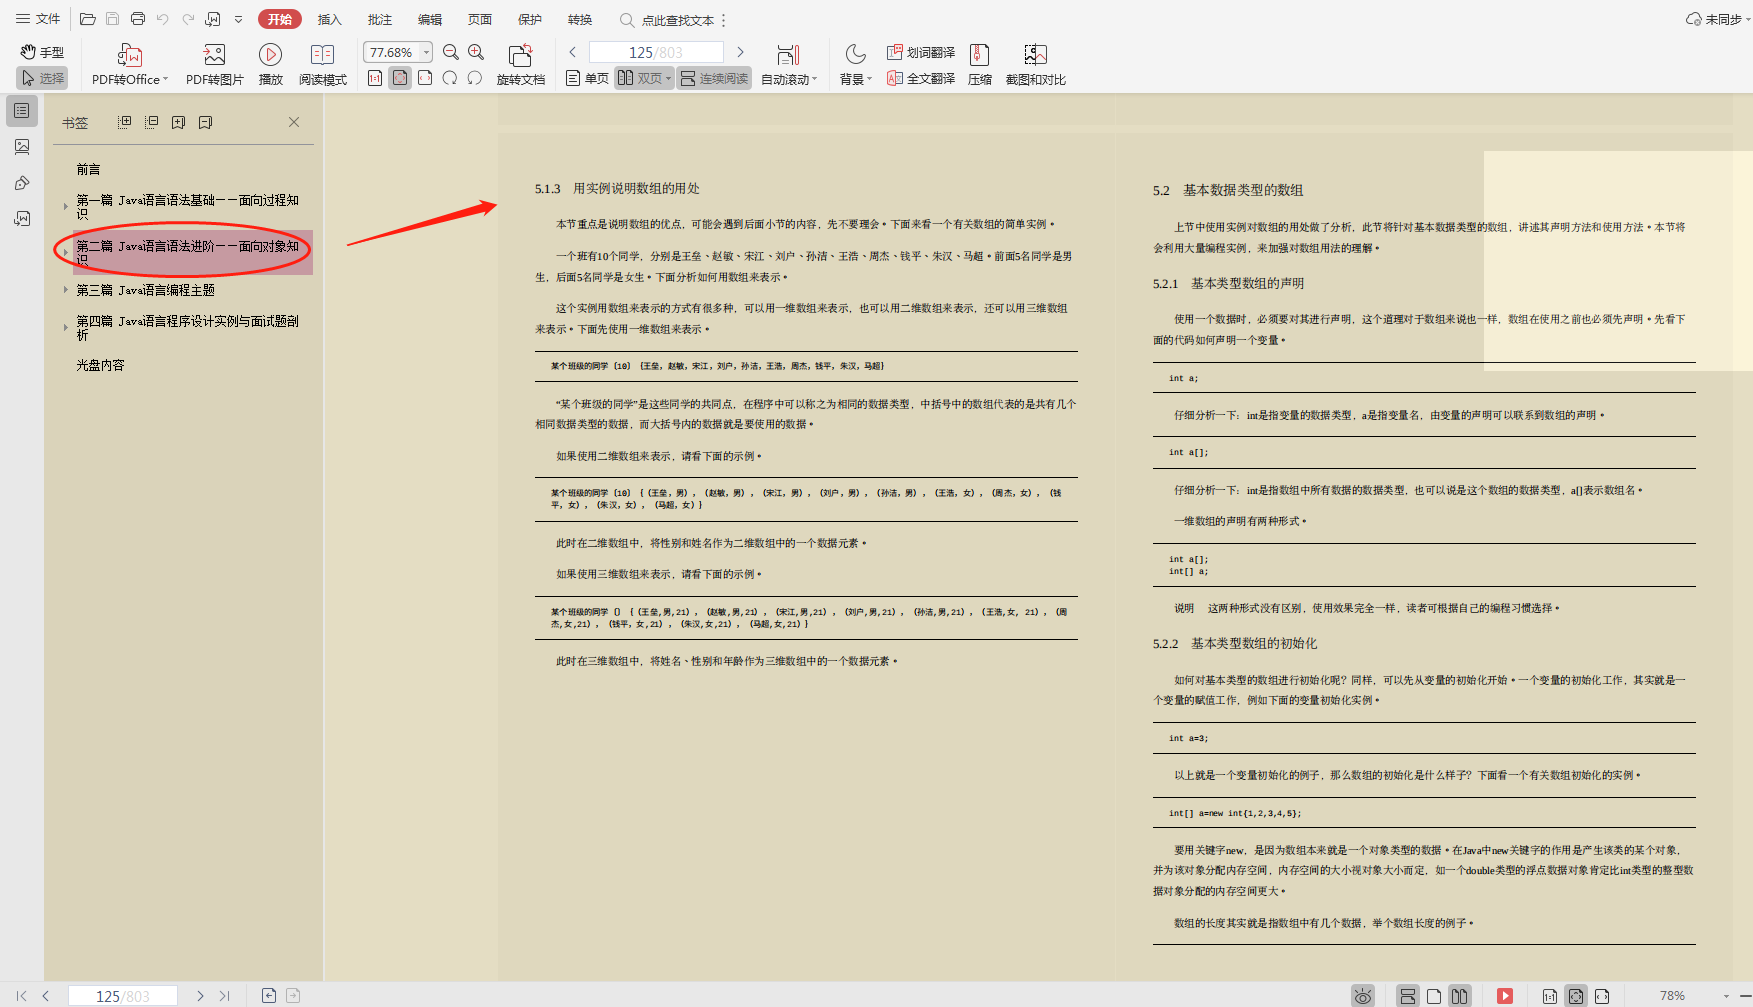The image size is (1753, 1007).
Task: Click the zoom out magnifier icon
Action: coord(451,52)
